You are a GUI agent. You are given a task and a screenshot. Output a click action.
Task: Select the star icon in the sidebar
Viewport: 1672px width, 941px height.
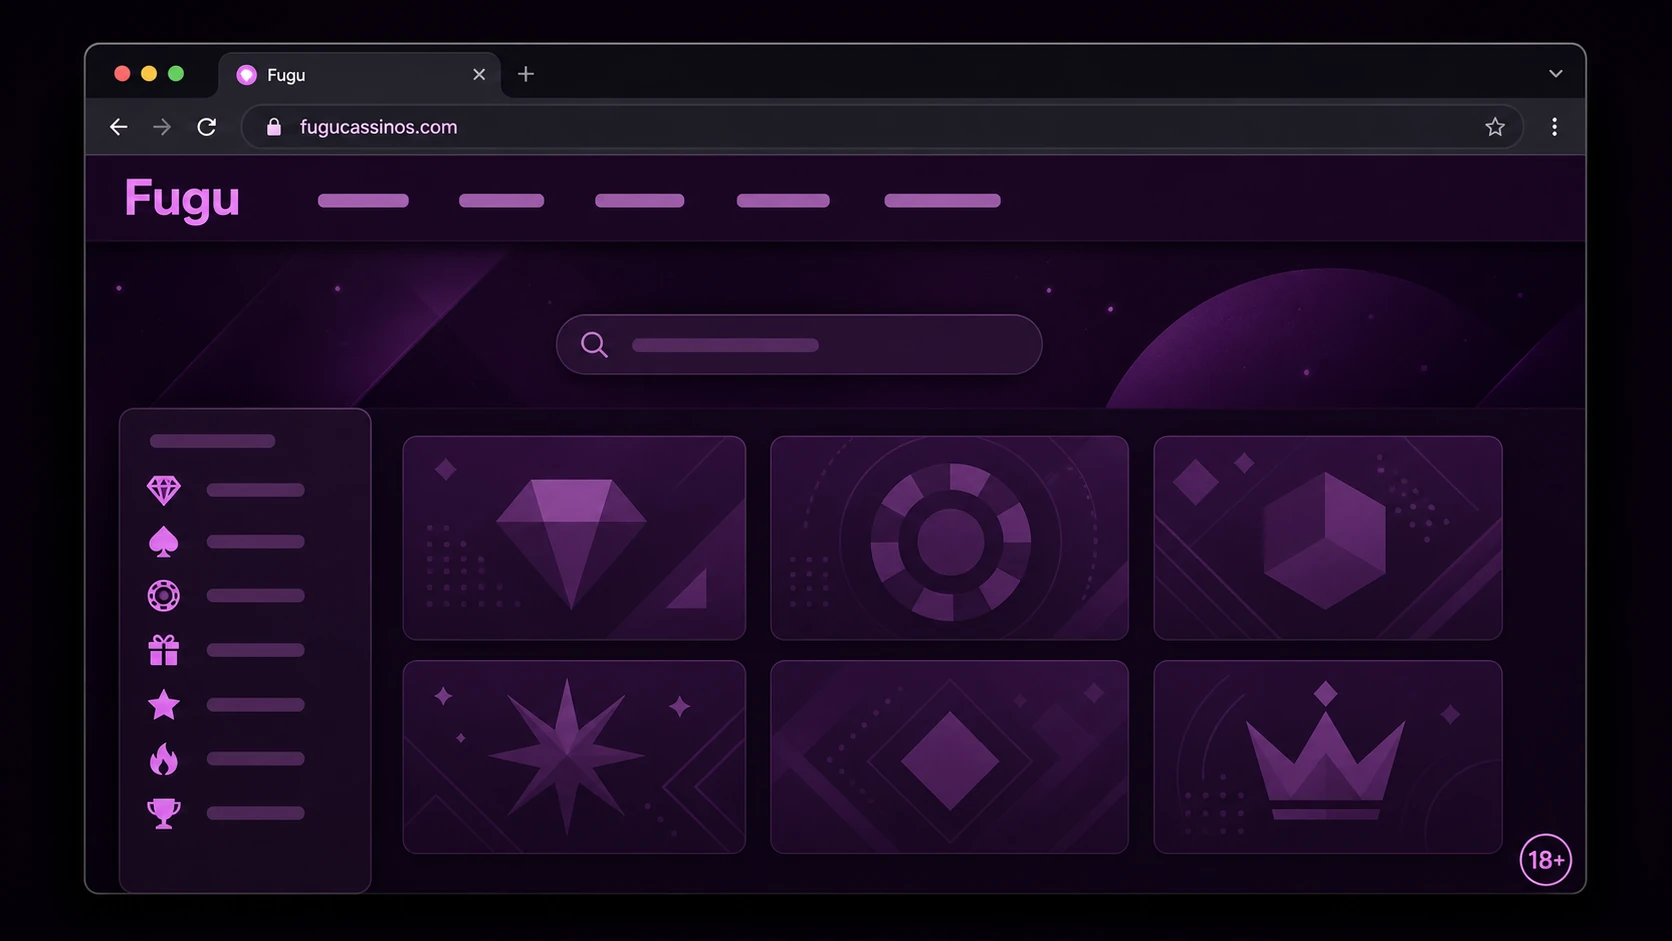click(x=164, y=705)
